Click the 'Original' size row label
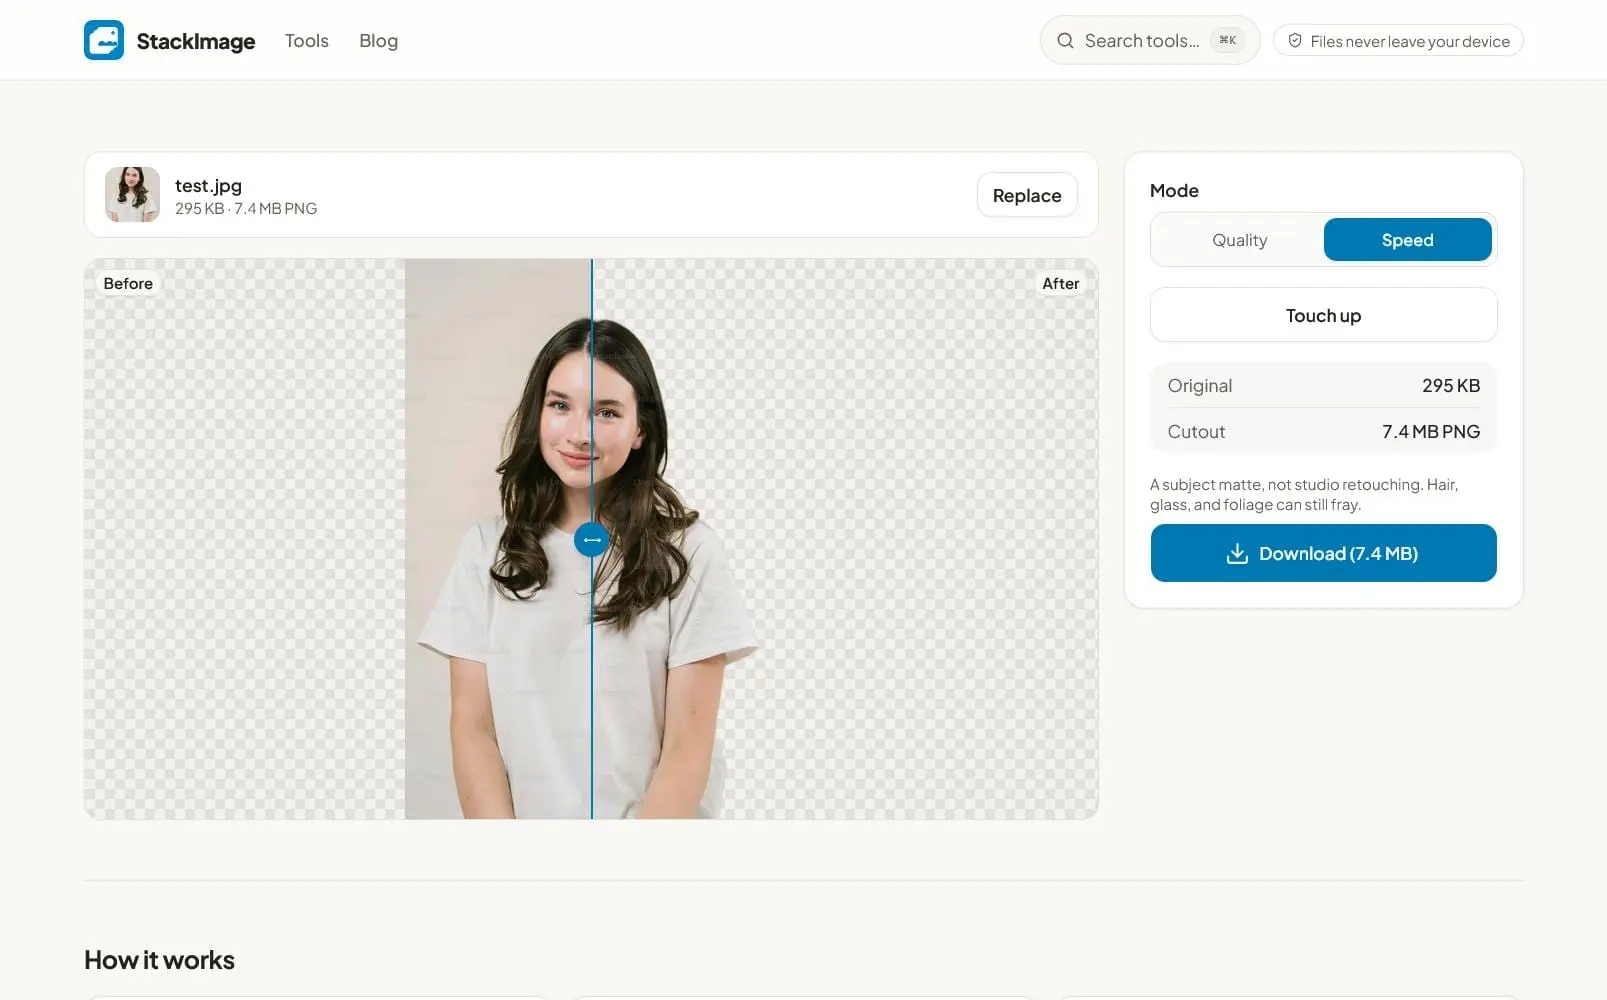The height and width of the screenshot is (1000, 1607). tap(1199, 386)
